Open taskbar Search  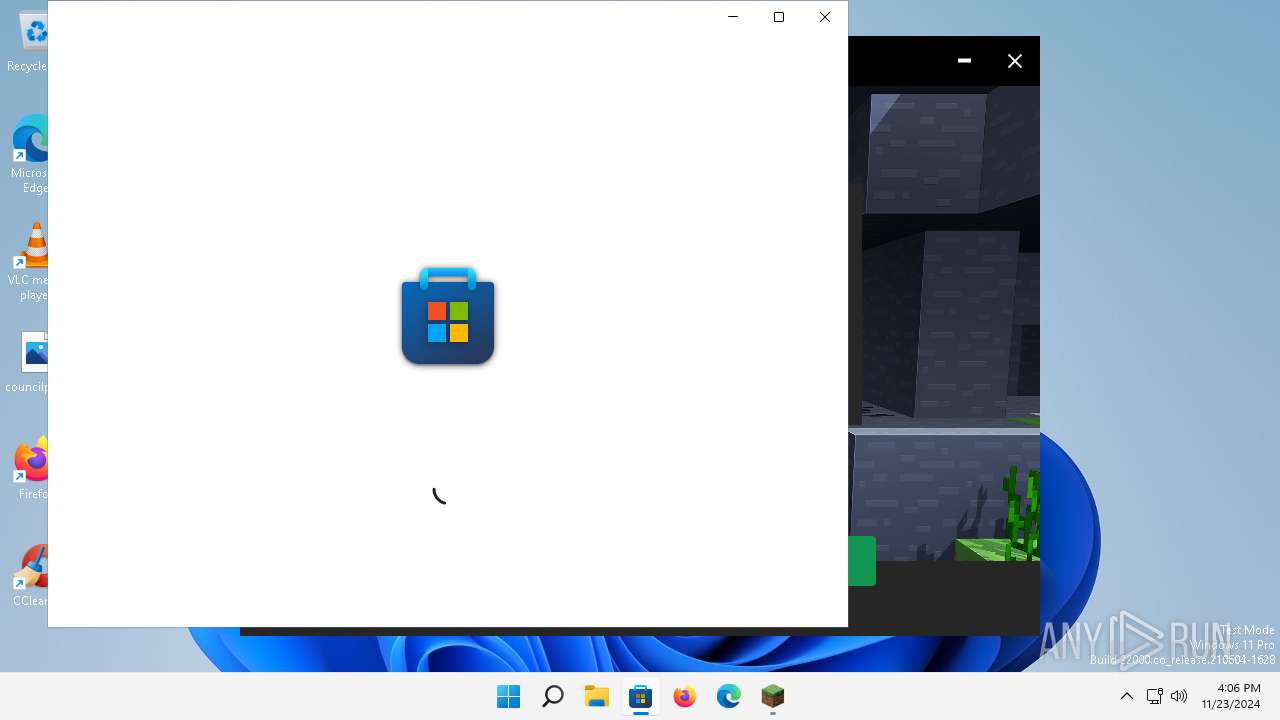click(x=552, y=696)
